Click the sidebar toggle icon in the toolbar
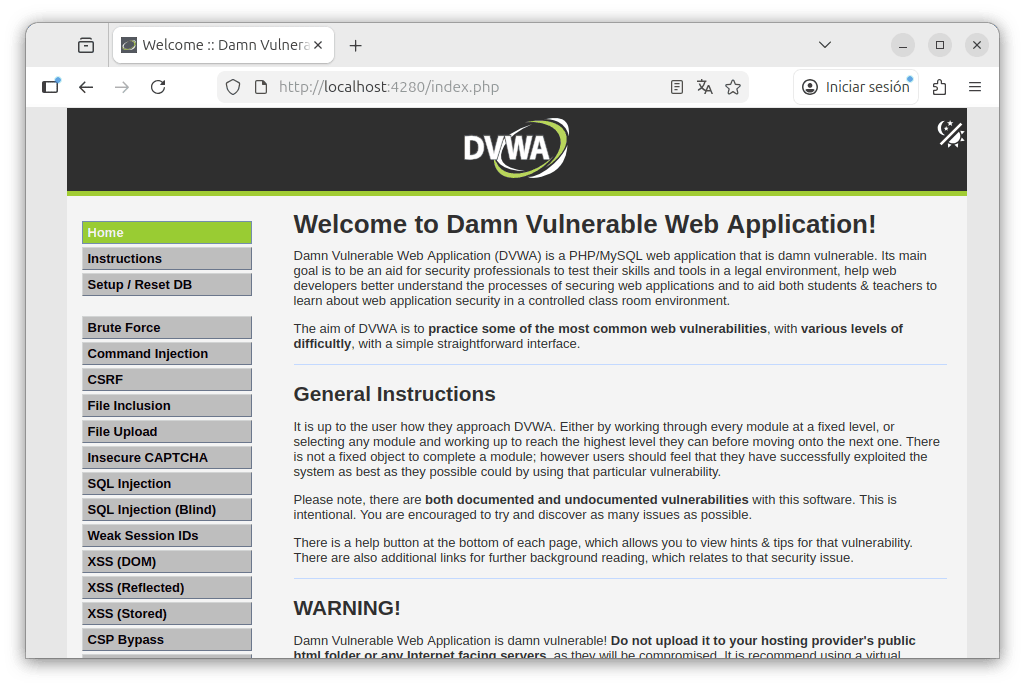1025x687 pixels. (x=51, y=86)
